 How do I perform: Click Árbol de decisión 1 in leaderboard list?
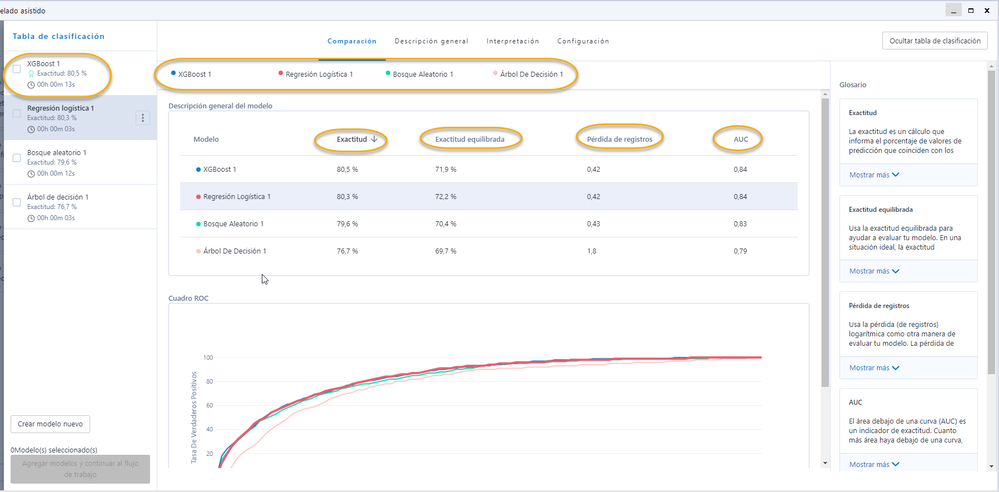80,206
